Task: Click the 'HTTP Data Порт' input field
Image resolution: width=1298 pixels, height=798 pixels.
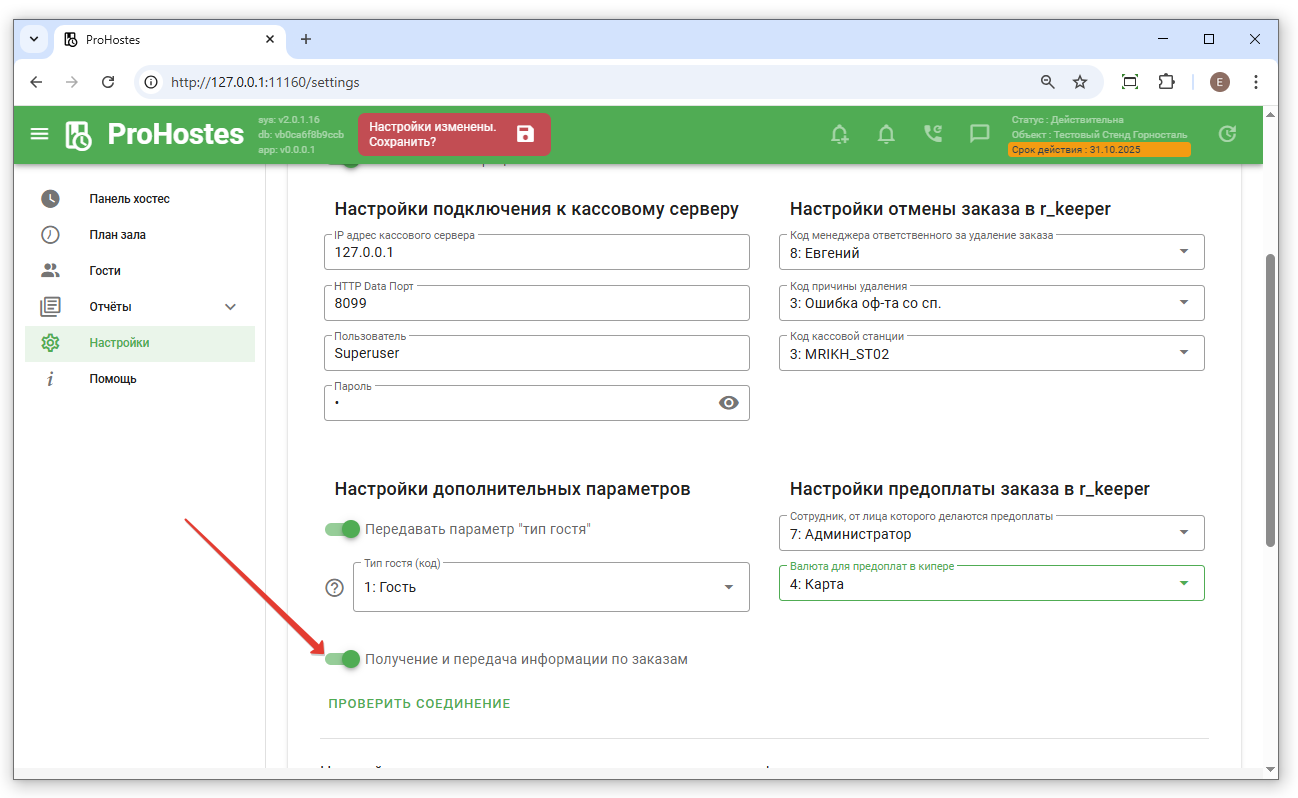Action: 536,303
